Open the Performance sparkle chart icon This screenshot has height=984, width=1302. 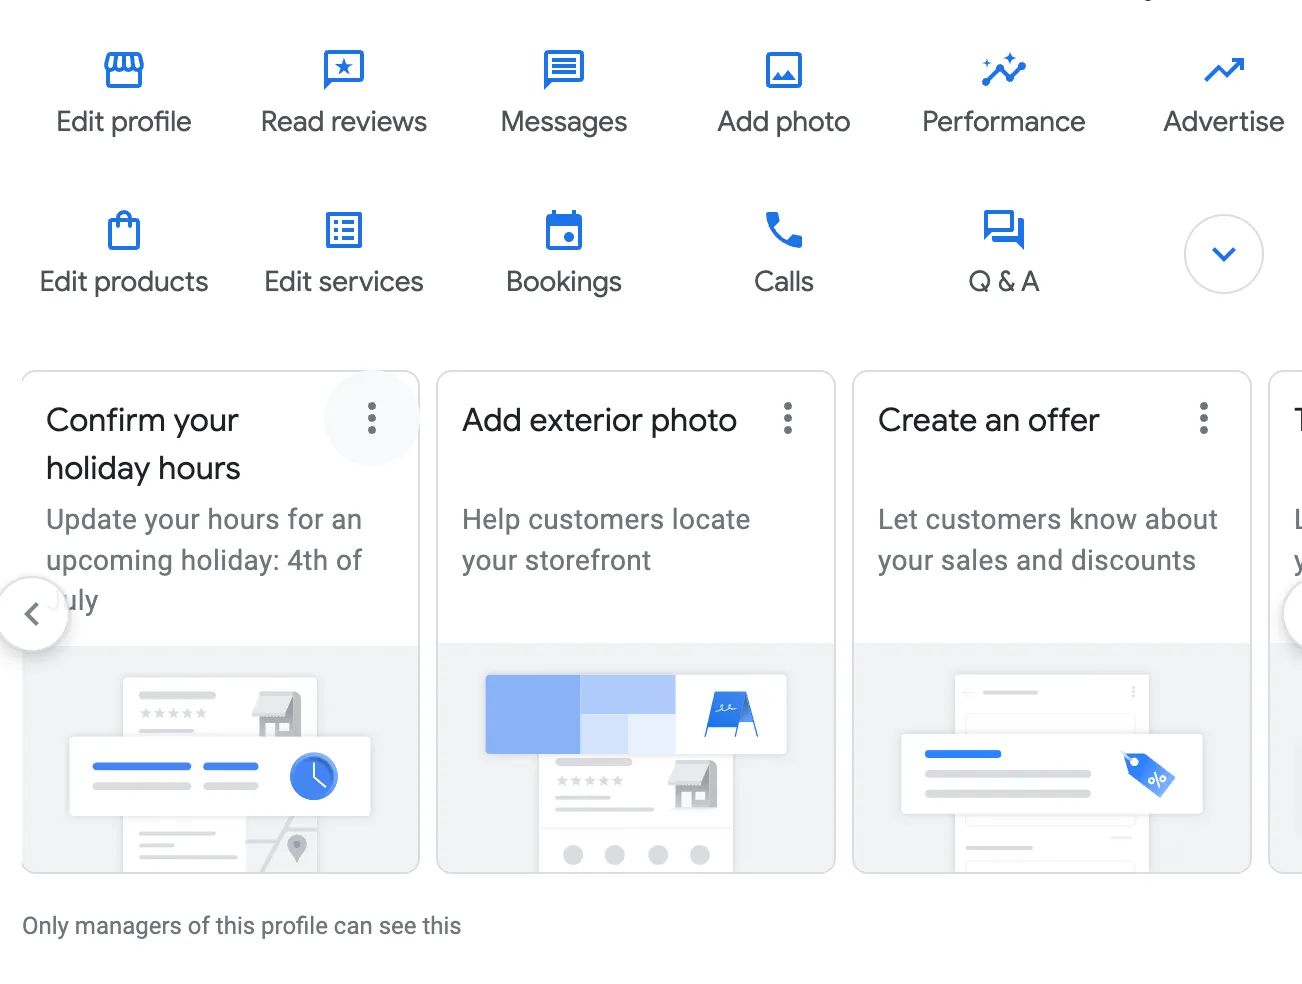coord(1004,70)
